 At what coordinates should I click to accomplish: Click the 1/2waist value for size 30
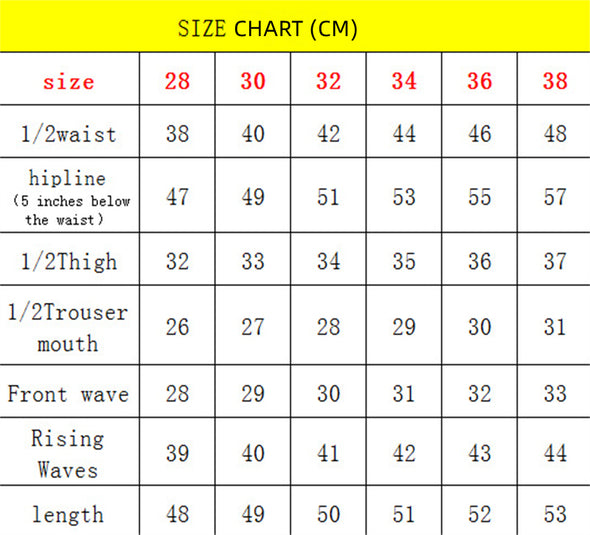point(253,134)
